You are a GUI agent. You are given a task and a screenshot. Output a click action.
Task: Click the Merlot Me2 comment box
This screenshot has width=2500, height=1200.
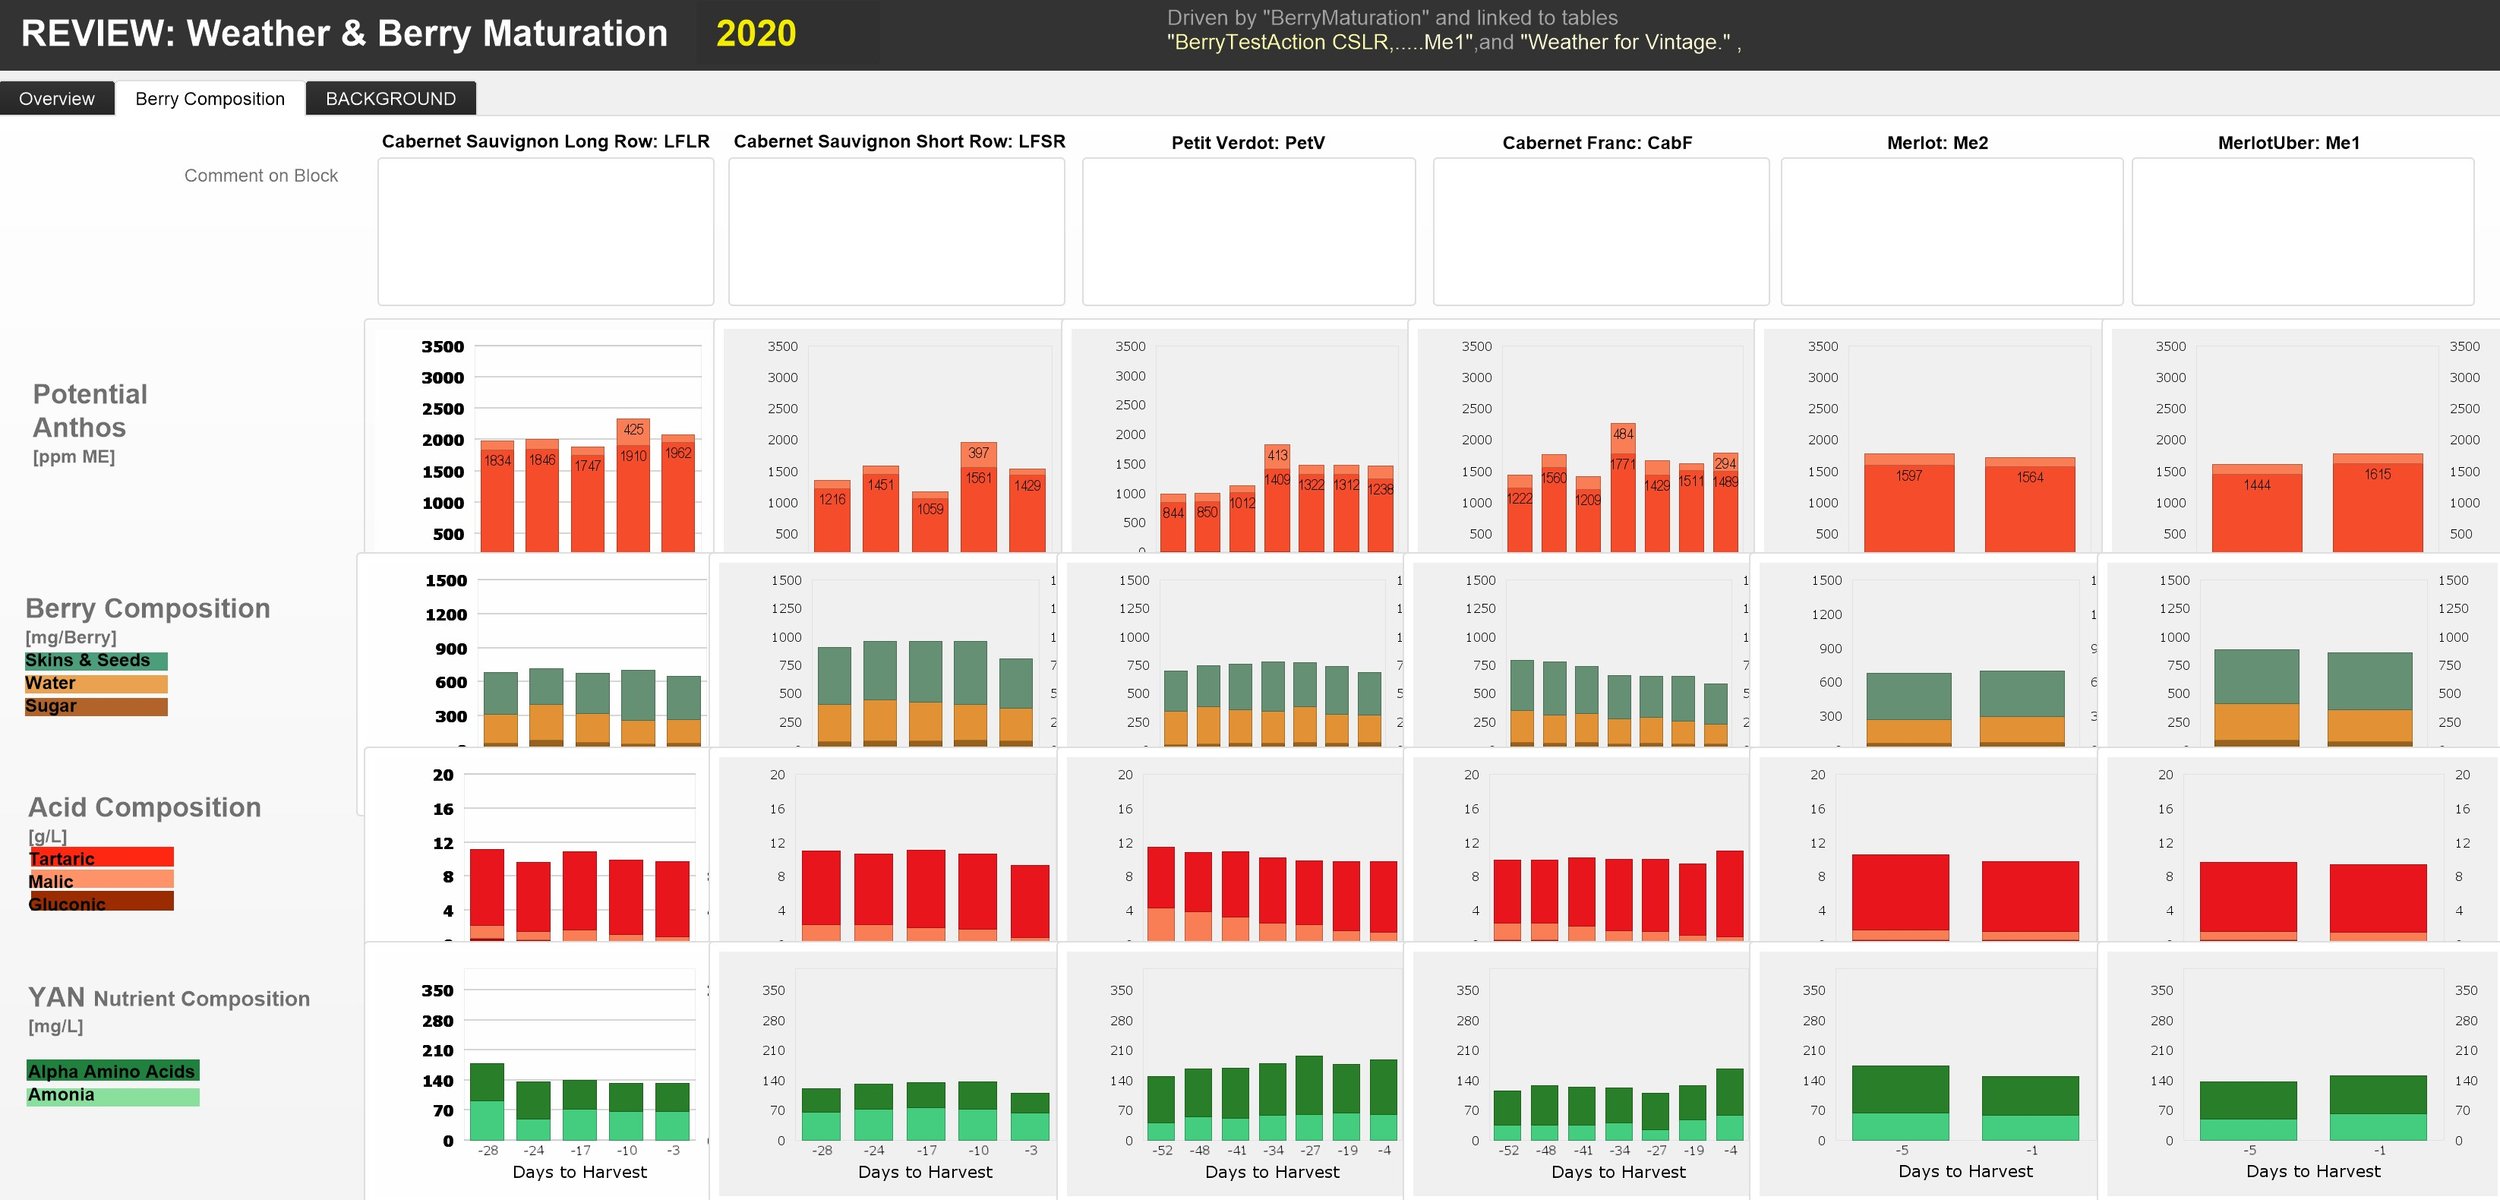(x=1952, y=231)
